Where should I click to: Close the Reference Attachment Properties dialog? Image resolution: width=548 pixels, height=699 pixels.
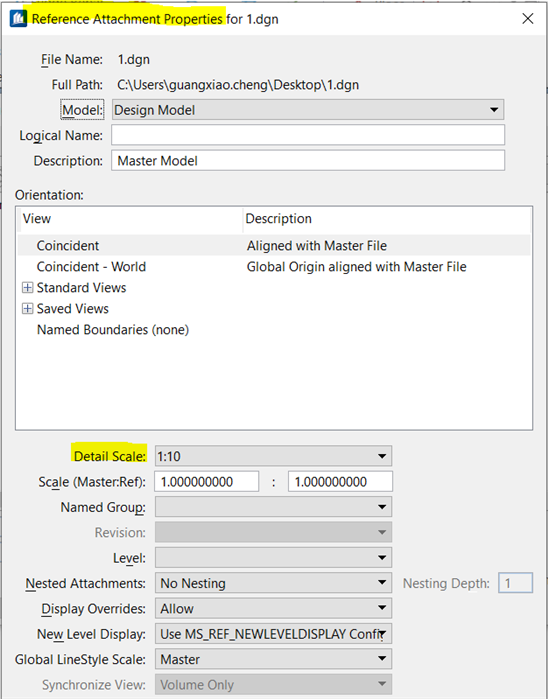tap(528, 19)
